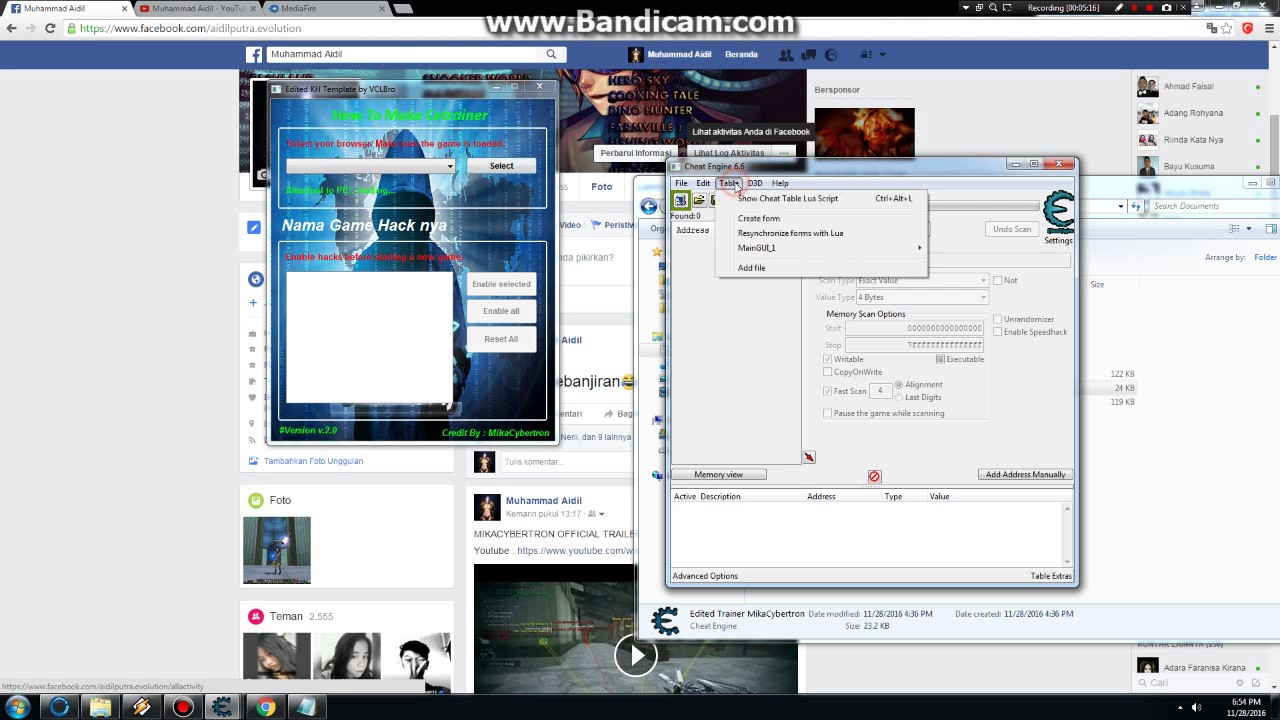Open Explorer address bar history dropdown
This screenshot has height=720, width=1280.
click(1121, 206)
